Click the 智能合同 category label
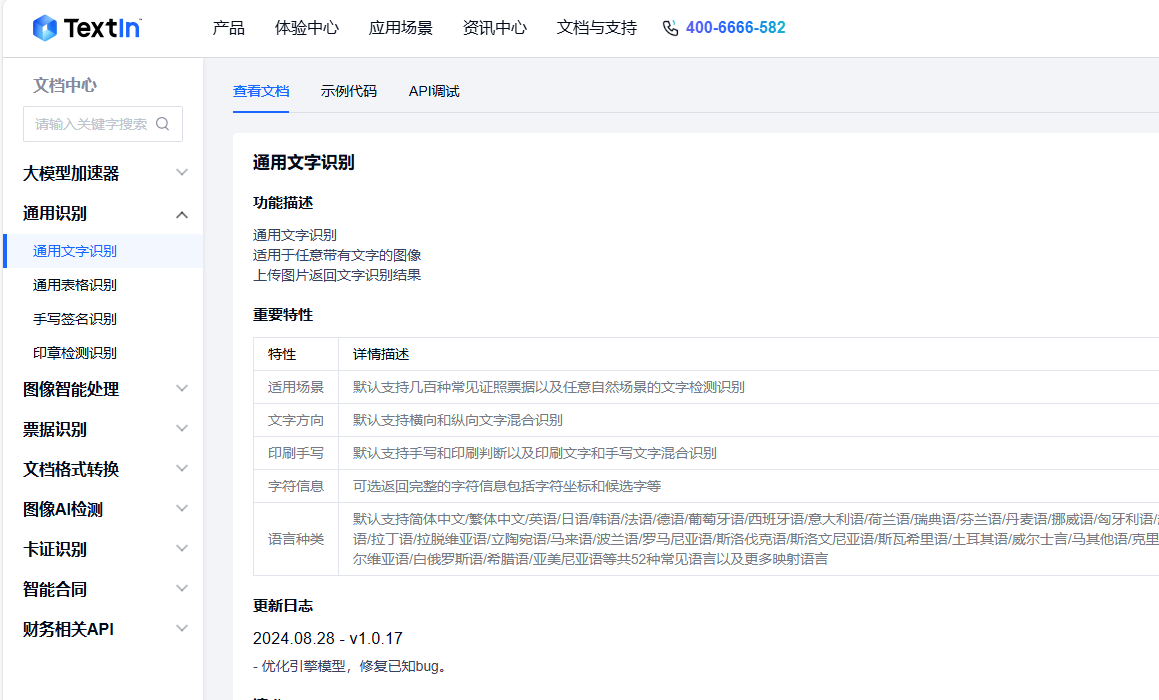Image resolution: width=1159 pixels, height=700 pixels. [x=55, y=588]
